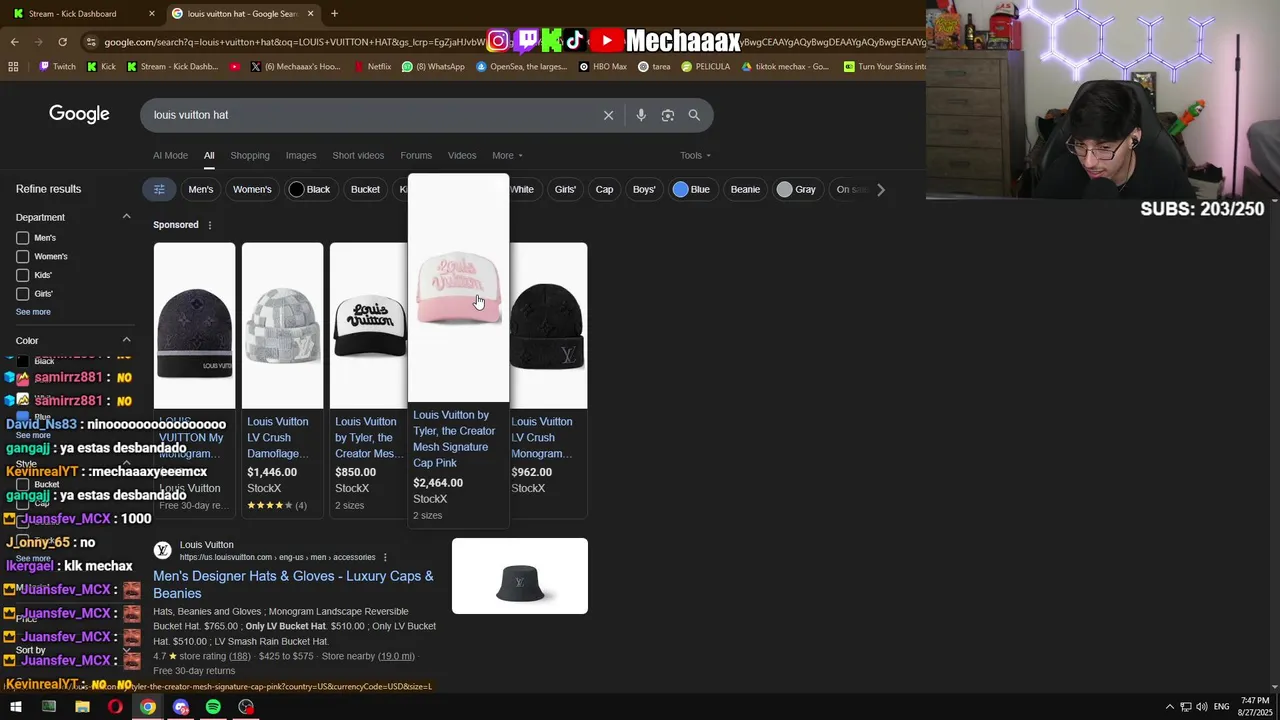This screenshot has height=720, width=1280.
Task: Open a new browser tab with plus icon
Action: [x=334, y=13]
